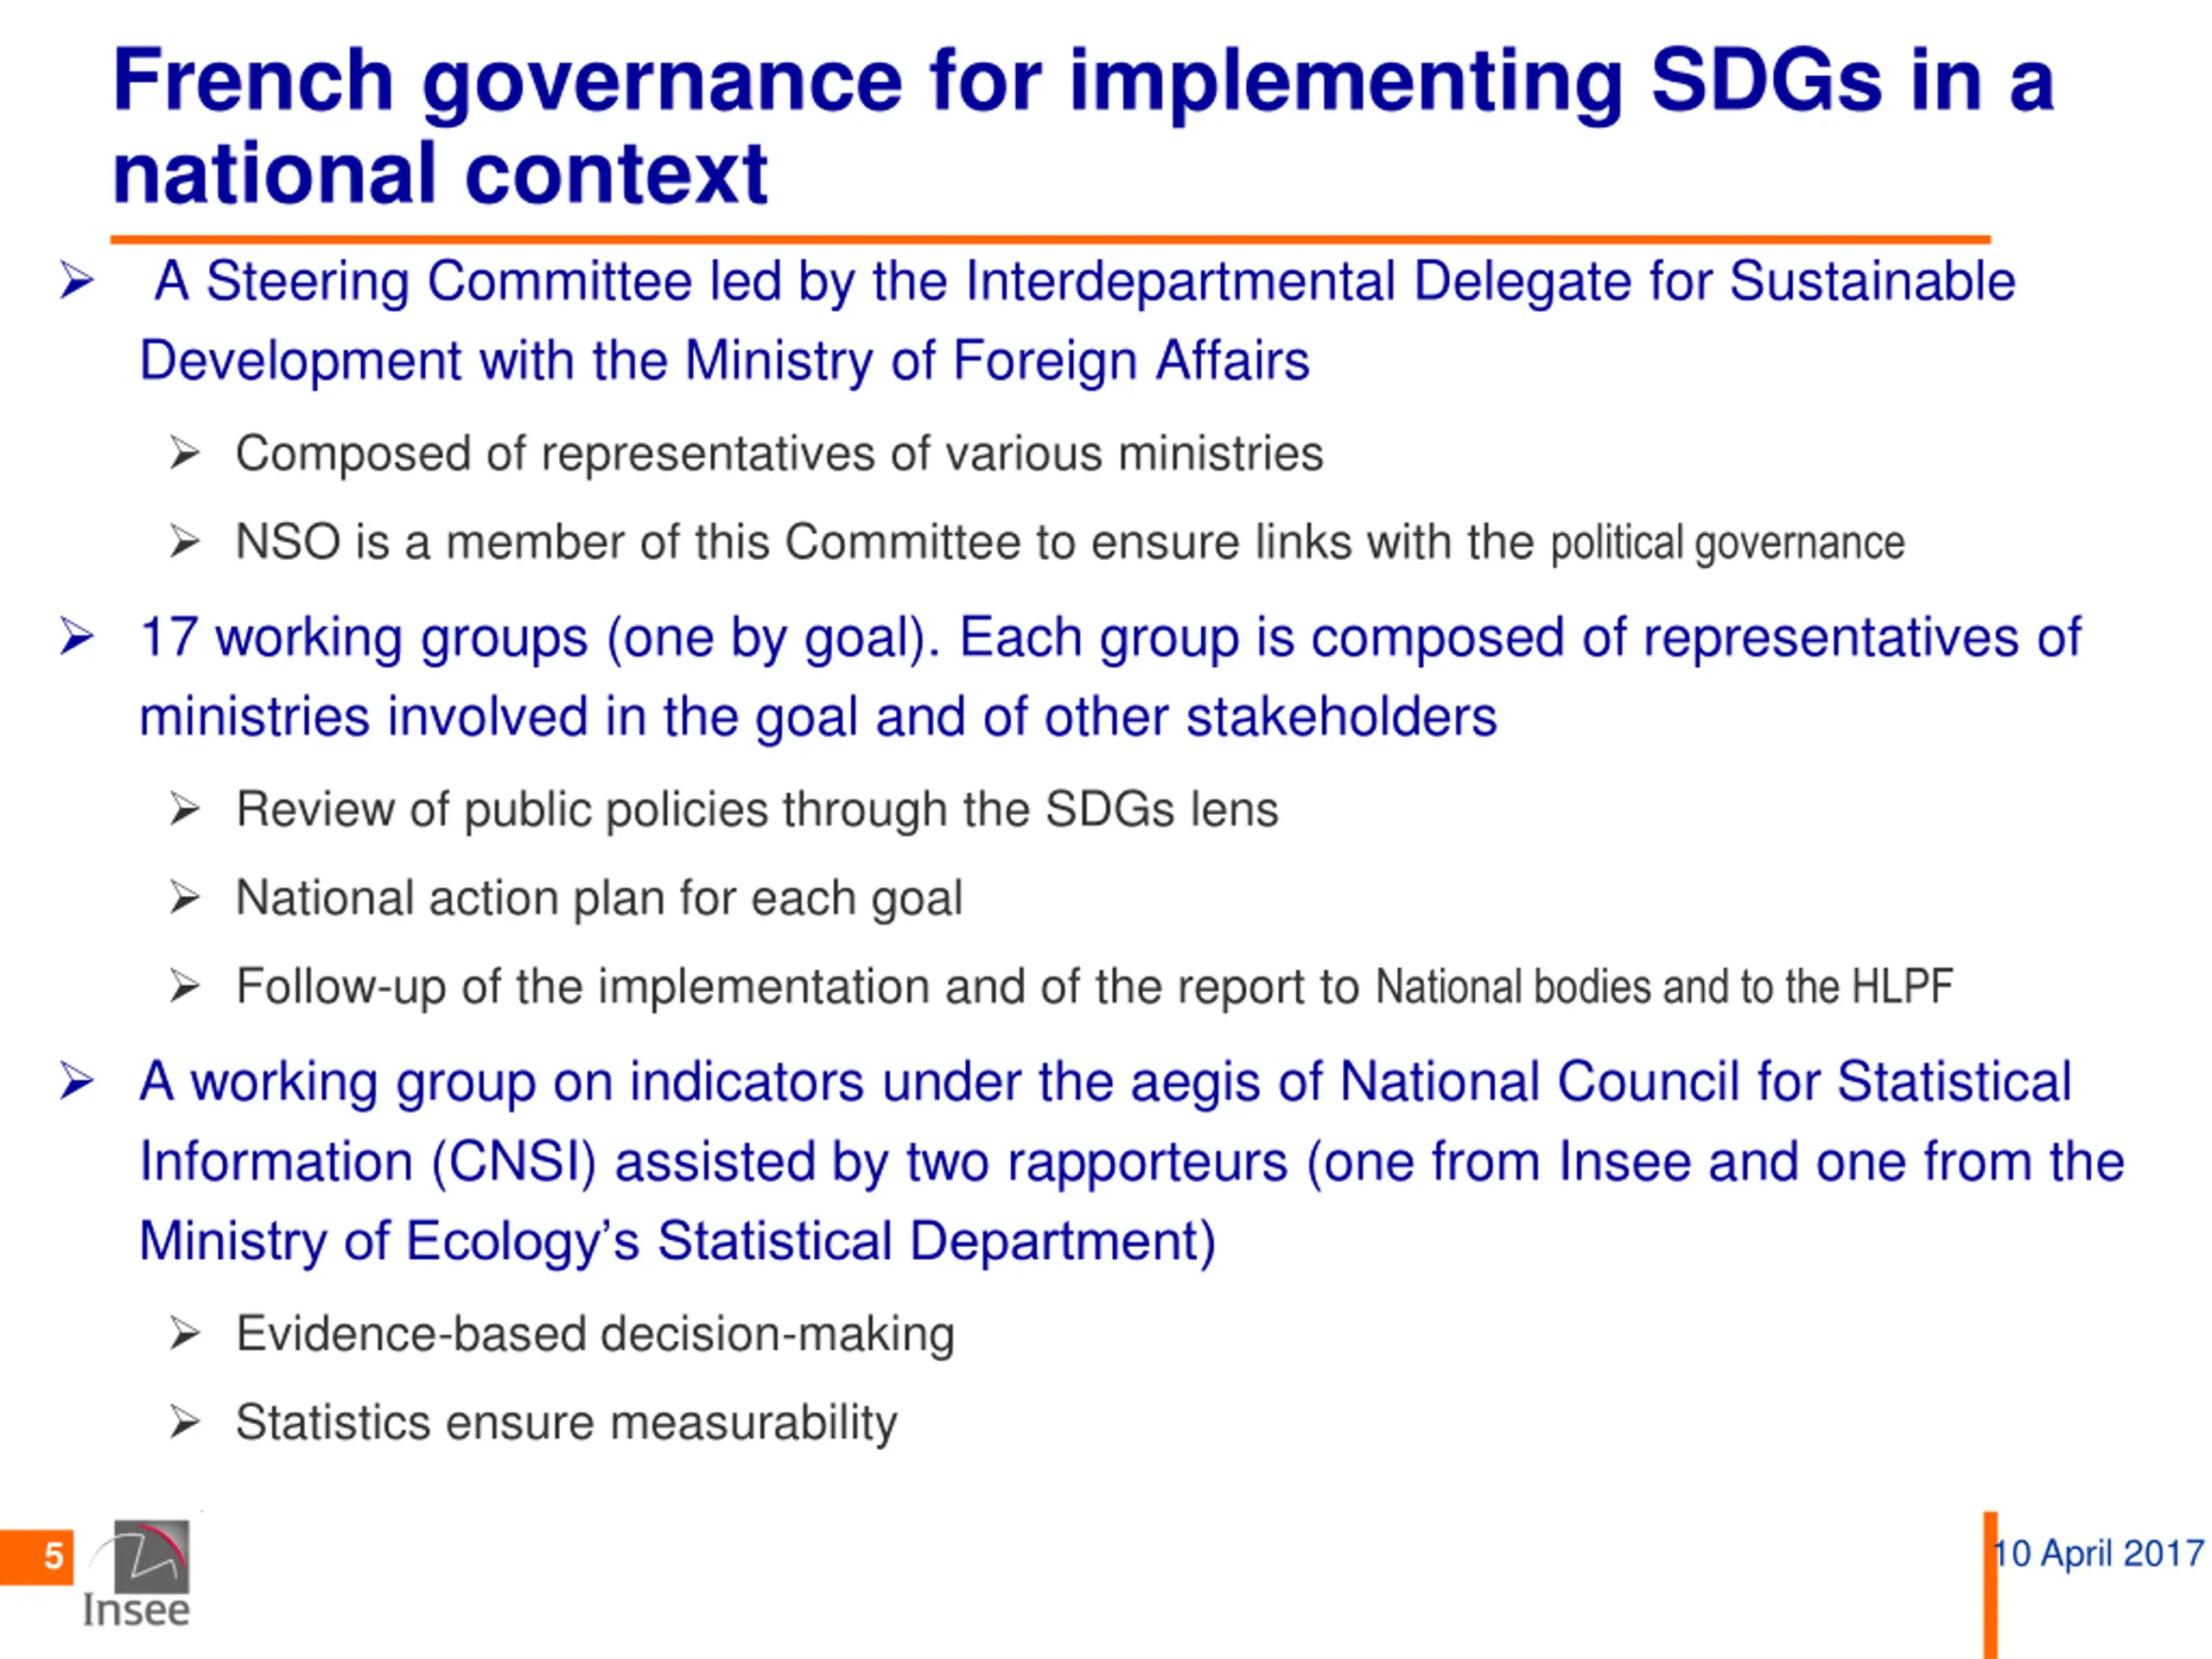Click the line 'ministries involved in the goal'
2212x1659 pixels.
click(818, 718)
